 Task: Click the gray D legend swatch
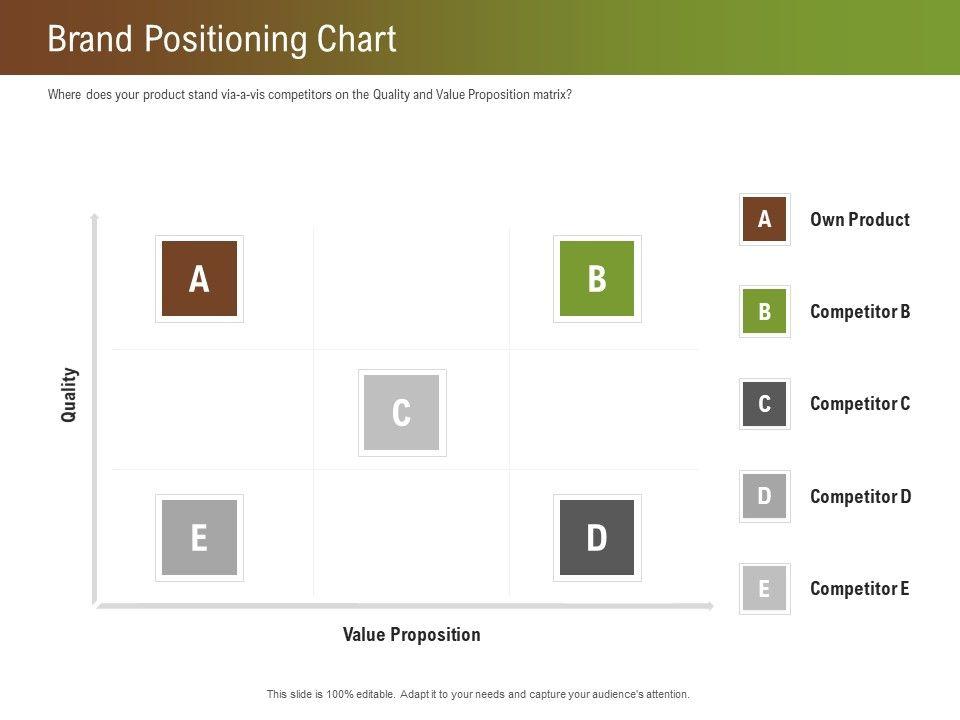point(765,496)
